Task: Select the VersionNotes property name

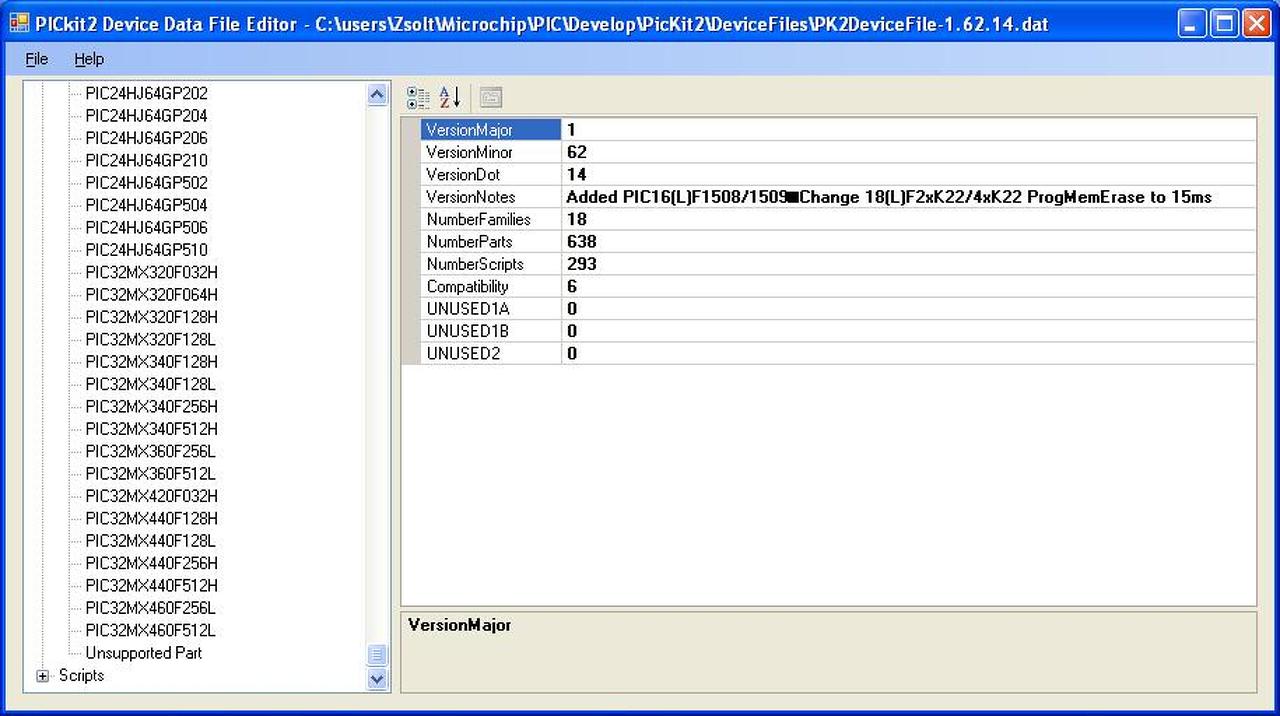Action: tap(491, 197)
